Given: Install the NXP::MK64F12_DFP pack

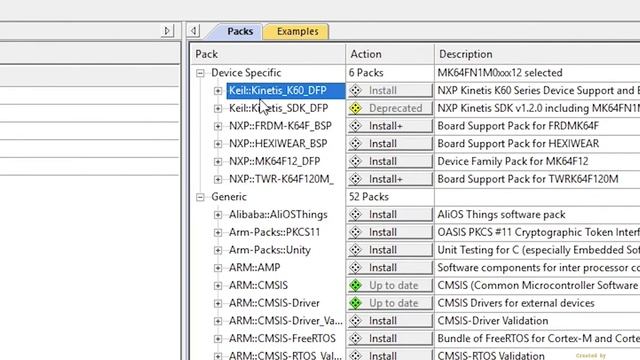Looking at the screenshot, I should 390,161.
